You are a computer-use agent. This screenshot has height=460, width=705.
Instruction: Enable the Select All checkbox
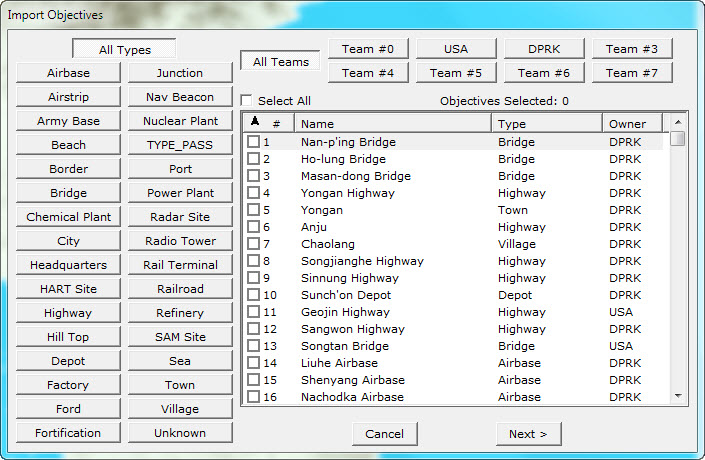[247, 101]
